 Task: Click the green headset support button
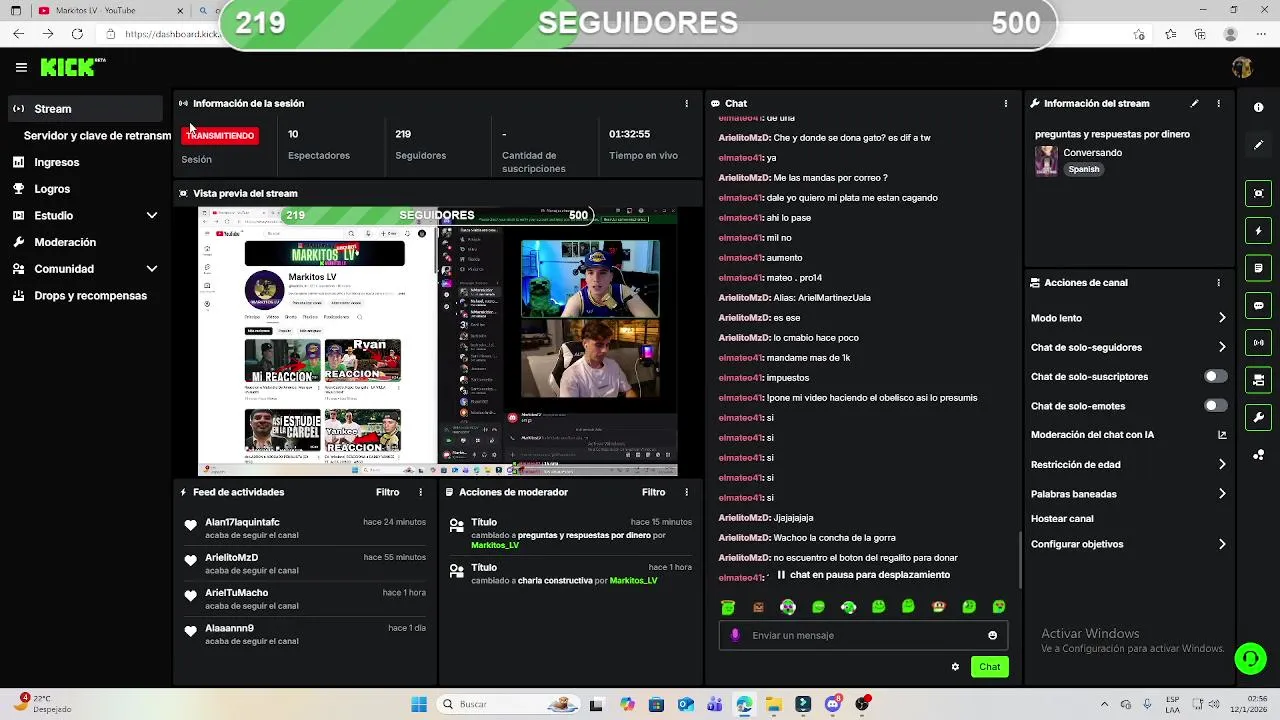tap(1250, 658)
